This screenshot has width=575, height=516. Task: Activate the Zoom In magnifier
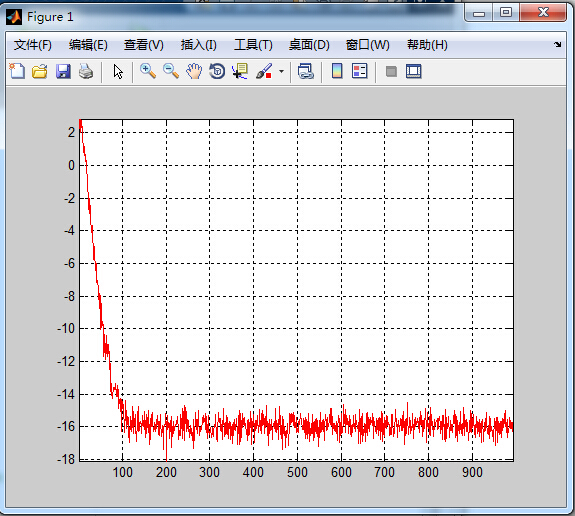pyautogui.click(x=148, y=71)
